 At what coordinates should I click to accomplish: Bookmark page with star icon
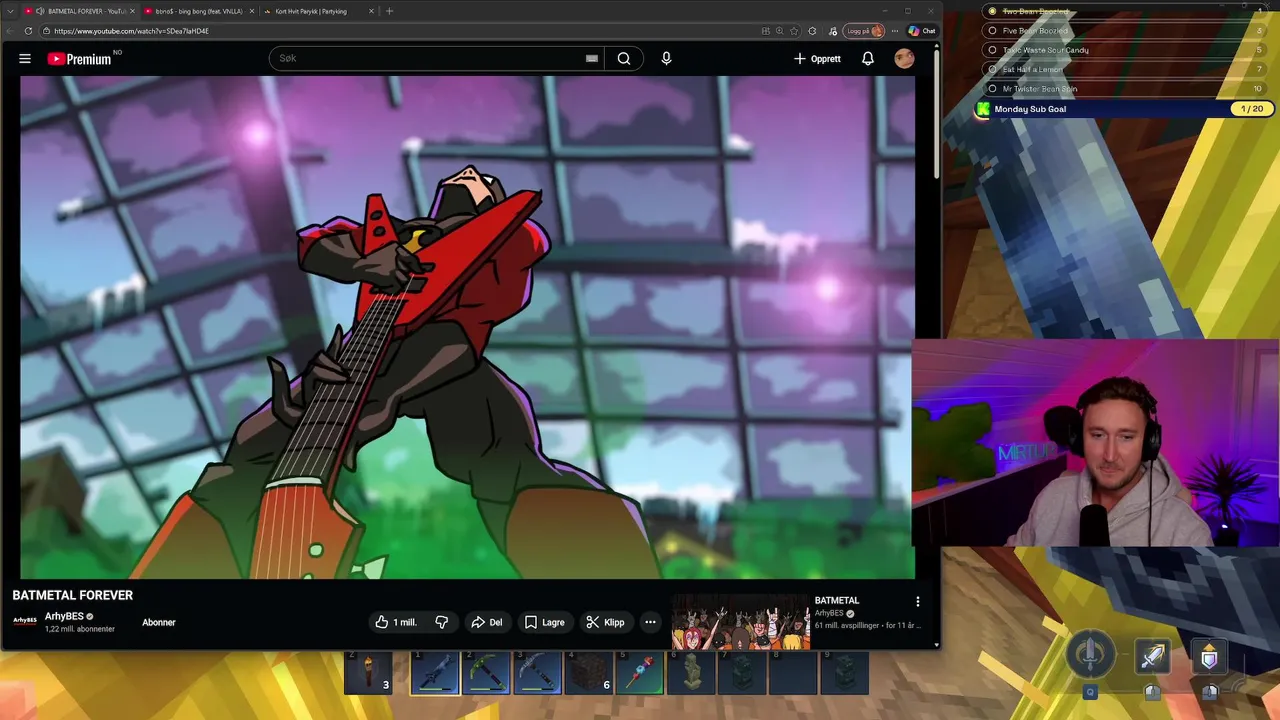794,31
